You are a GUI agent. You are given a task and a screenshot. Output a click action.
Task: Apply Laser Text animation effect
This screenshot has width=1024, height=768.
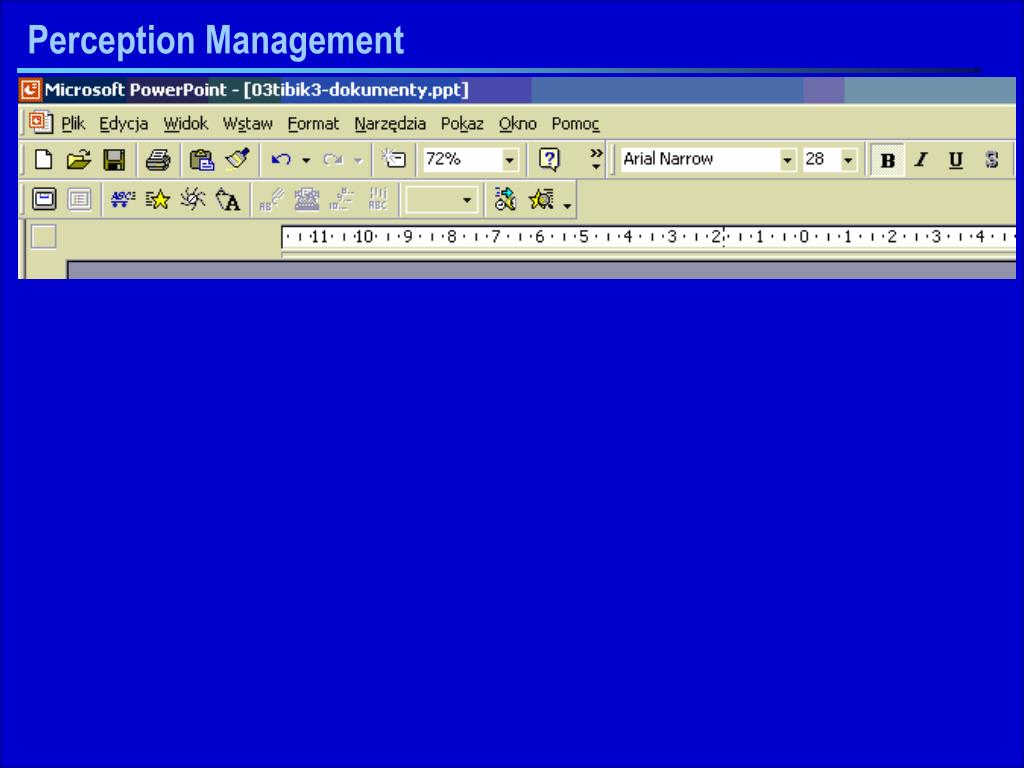272,199
